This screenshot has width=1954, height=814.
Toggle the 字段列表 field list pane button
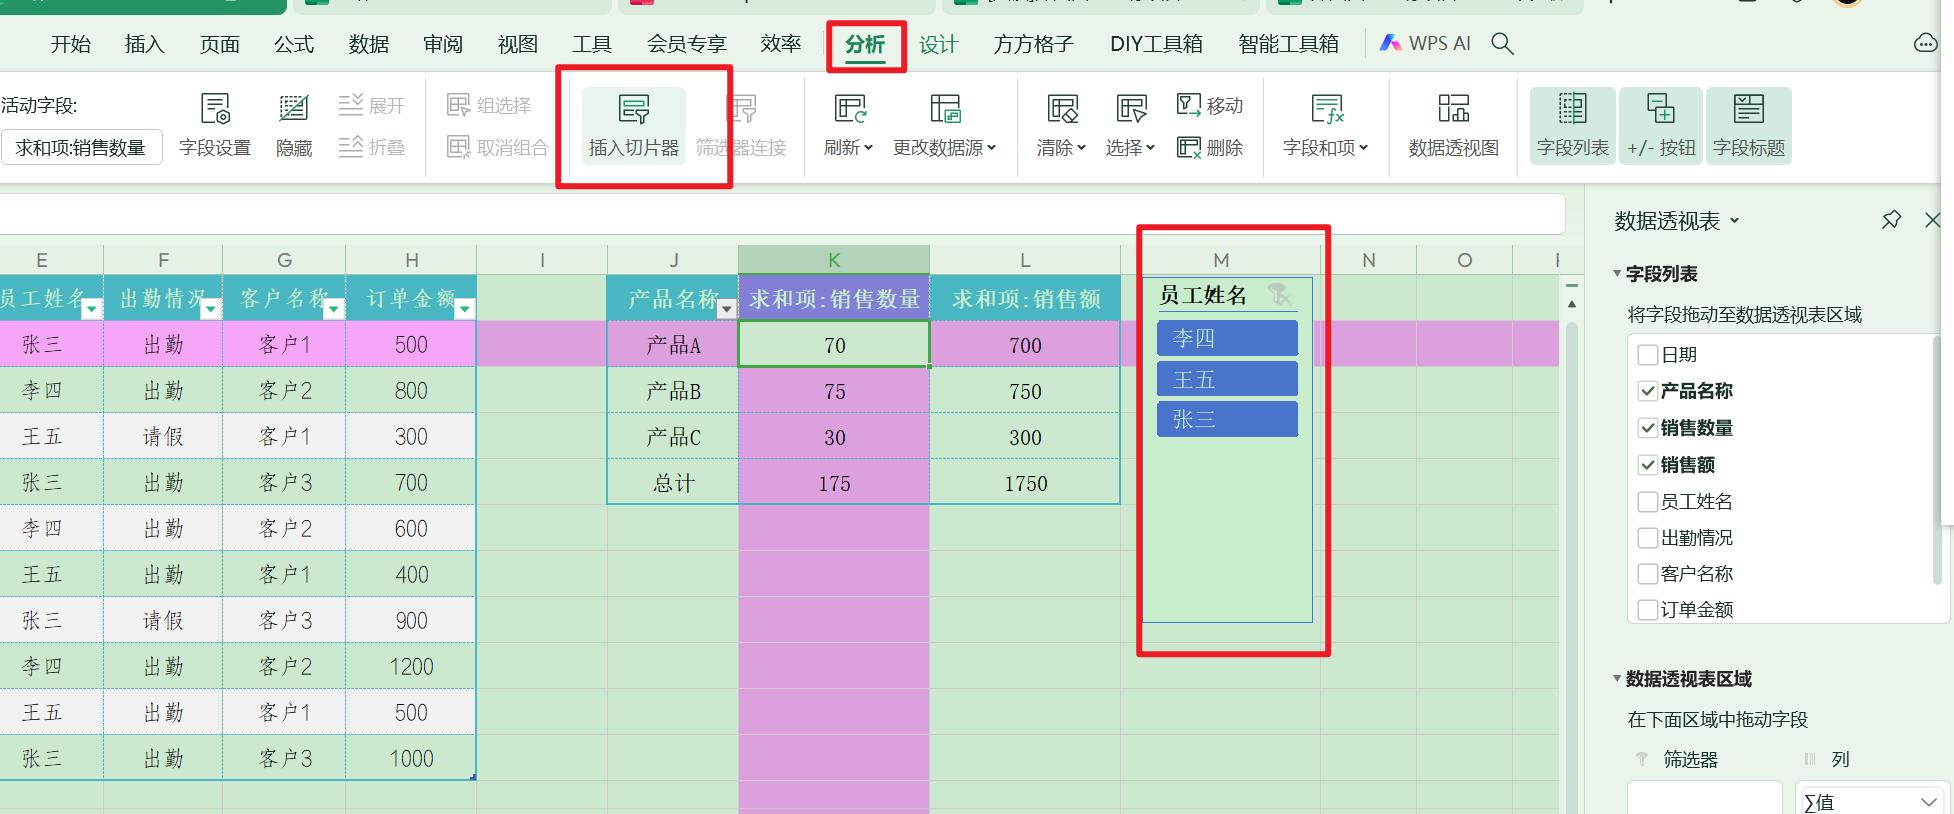coord(1573,125)
